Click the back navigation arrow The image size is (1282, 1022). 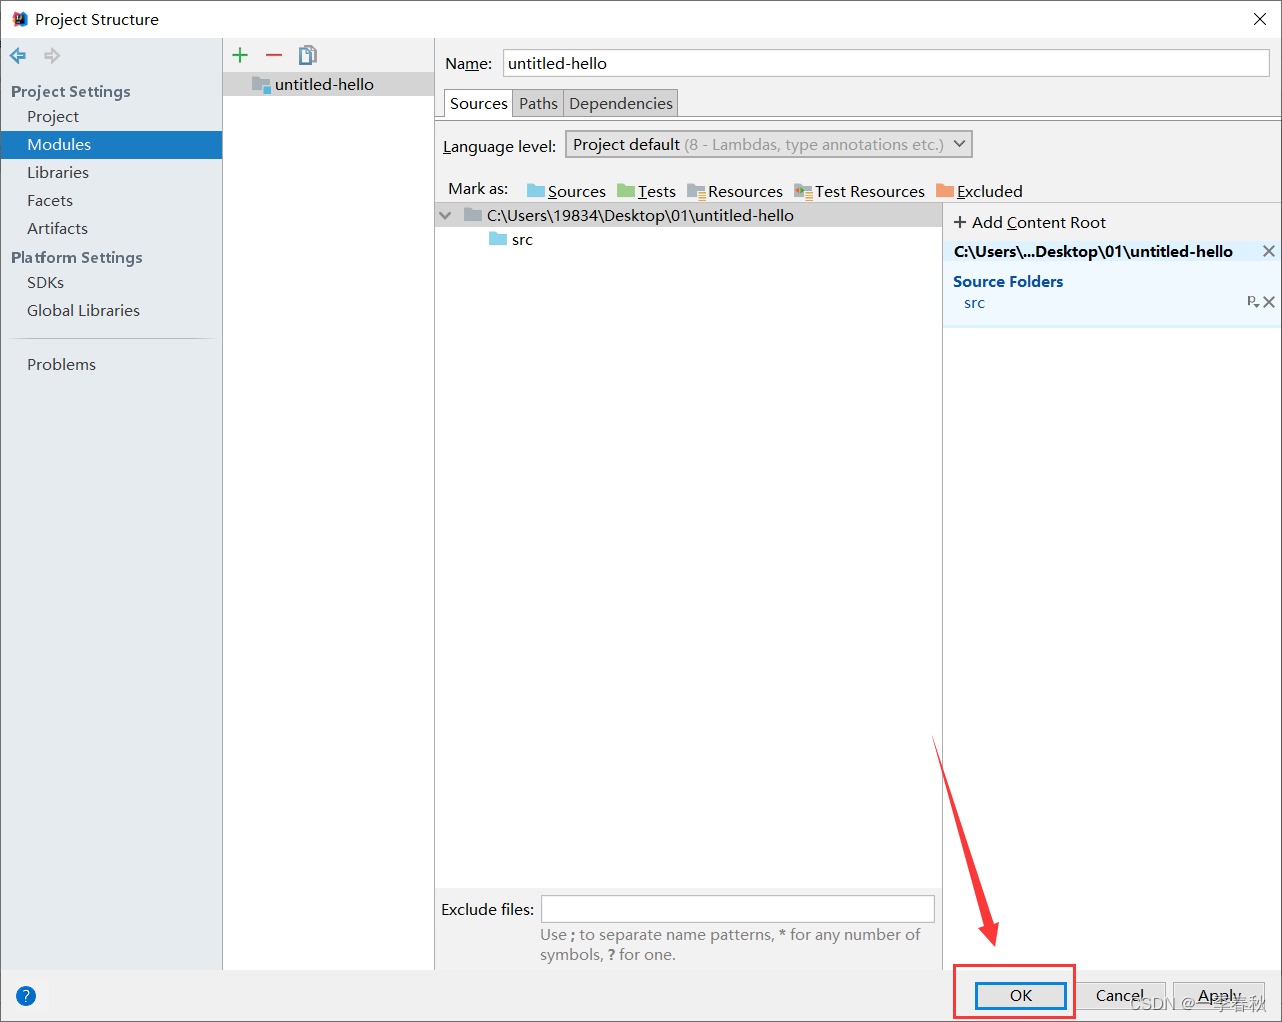click(x=17, y=55)
